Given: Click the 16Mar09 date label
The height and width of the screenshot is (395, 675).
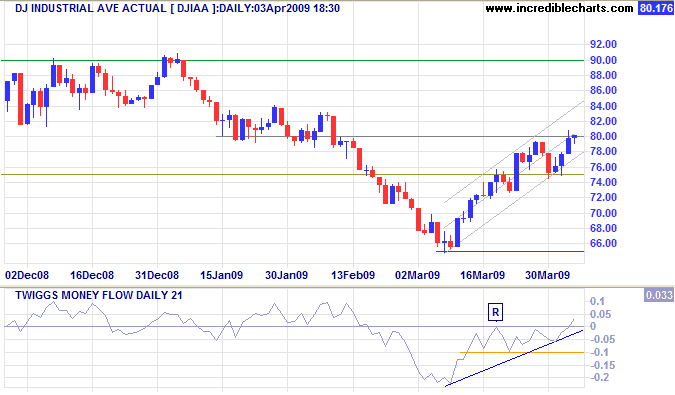Looking at the screenshot, I should pyautogui.click(x=483, y=275).
